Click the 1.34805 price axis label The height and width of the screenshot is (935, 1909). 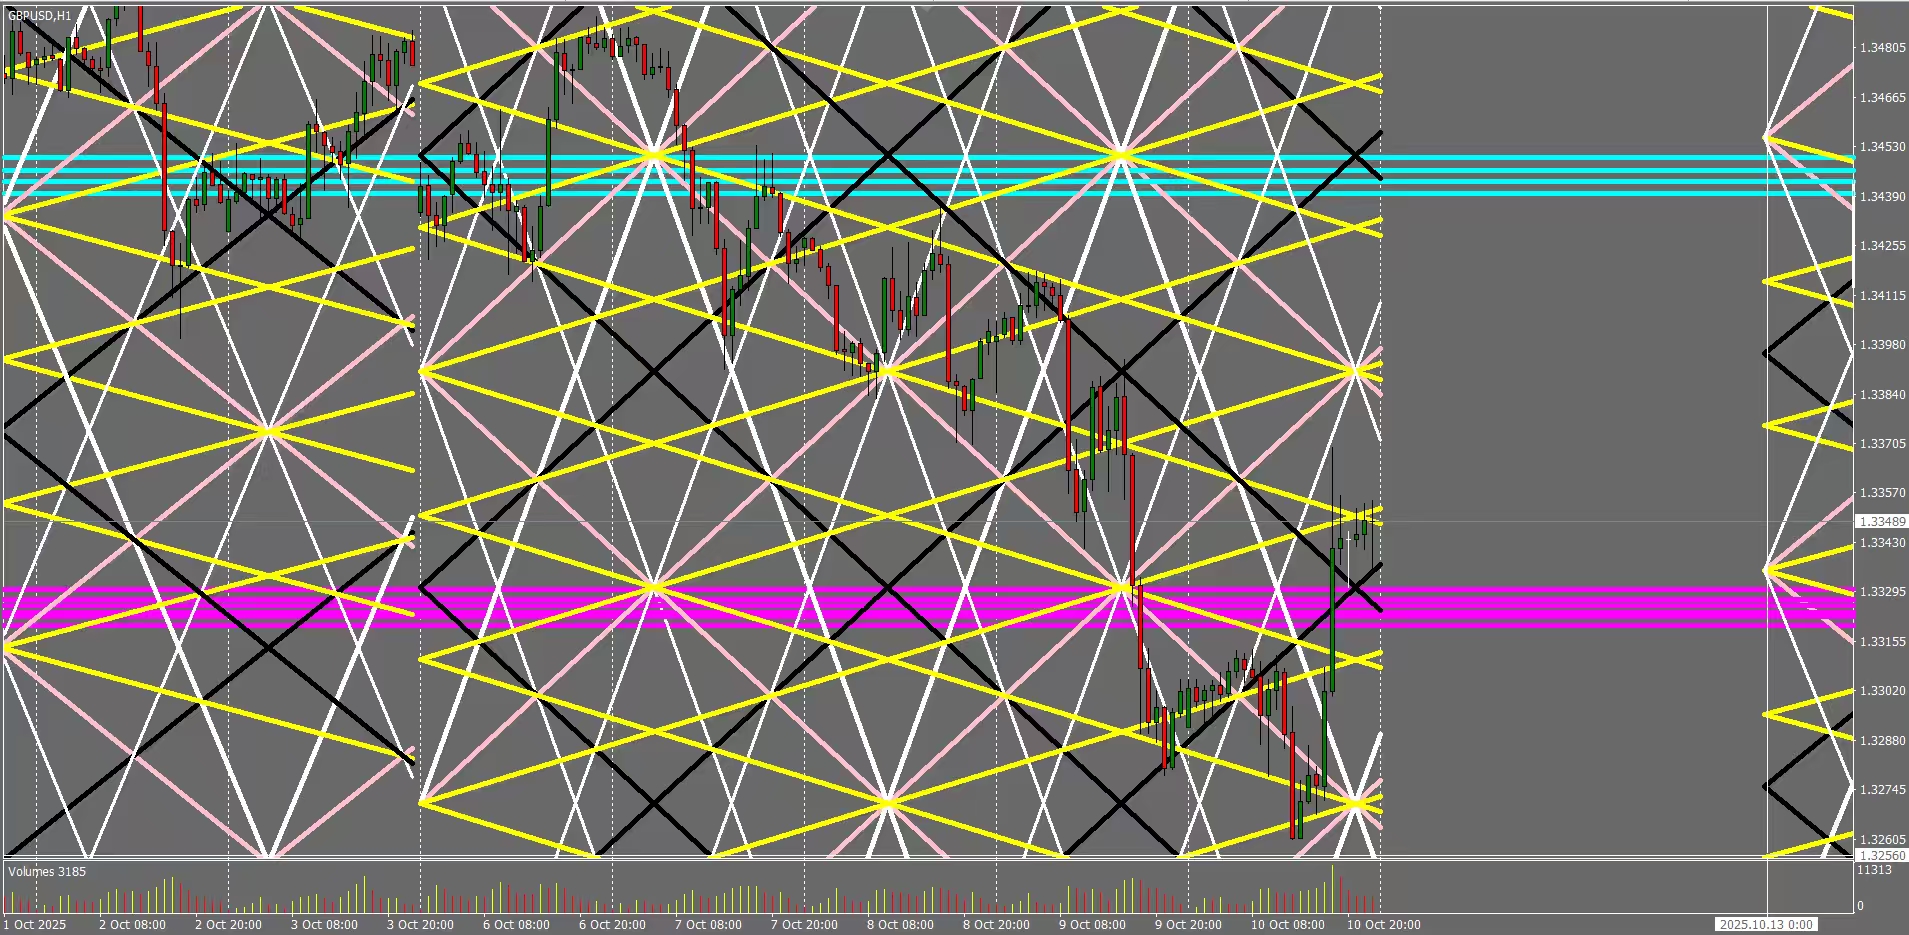1882,48
